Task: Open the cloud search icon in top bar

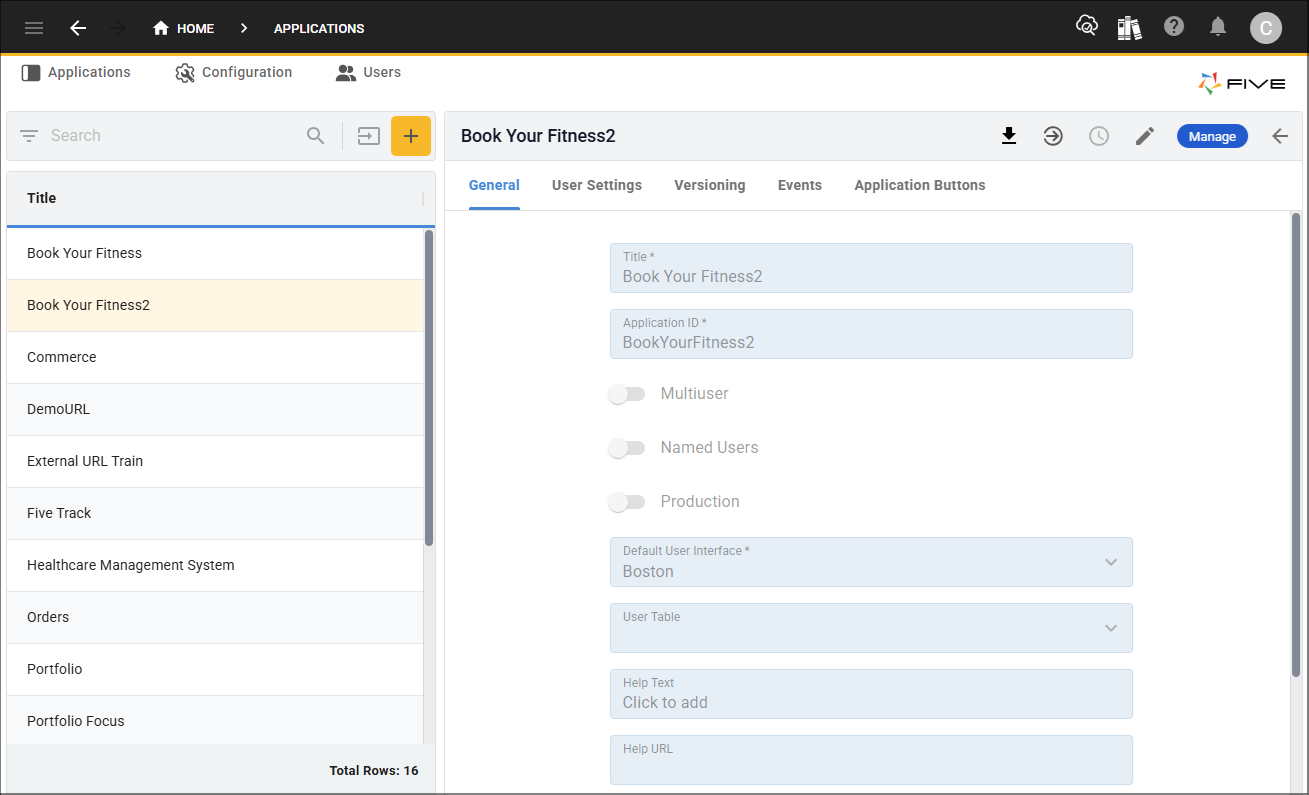Action: coord(1086,27)
